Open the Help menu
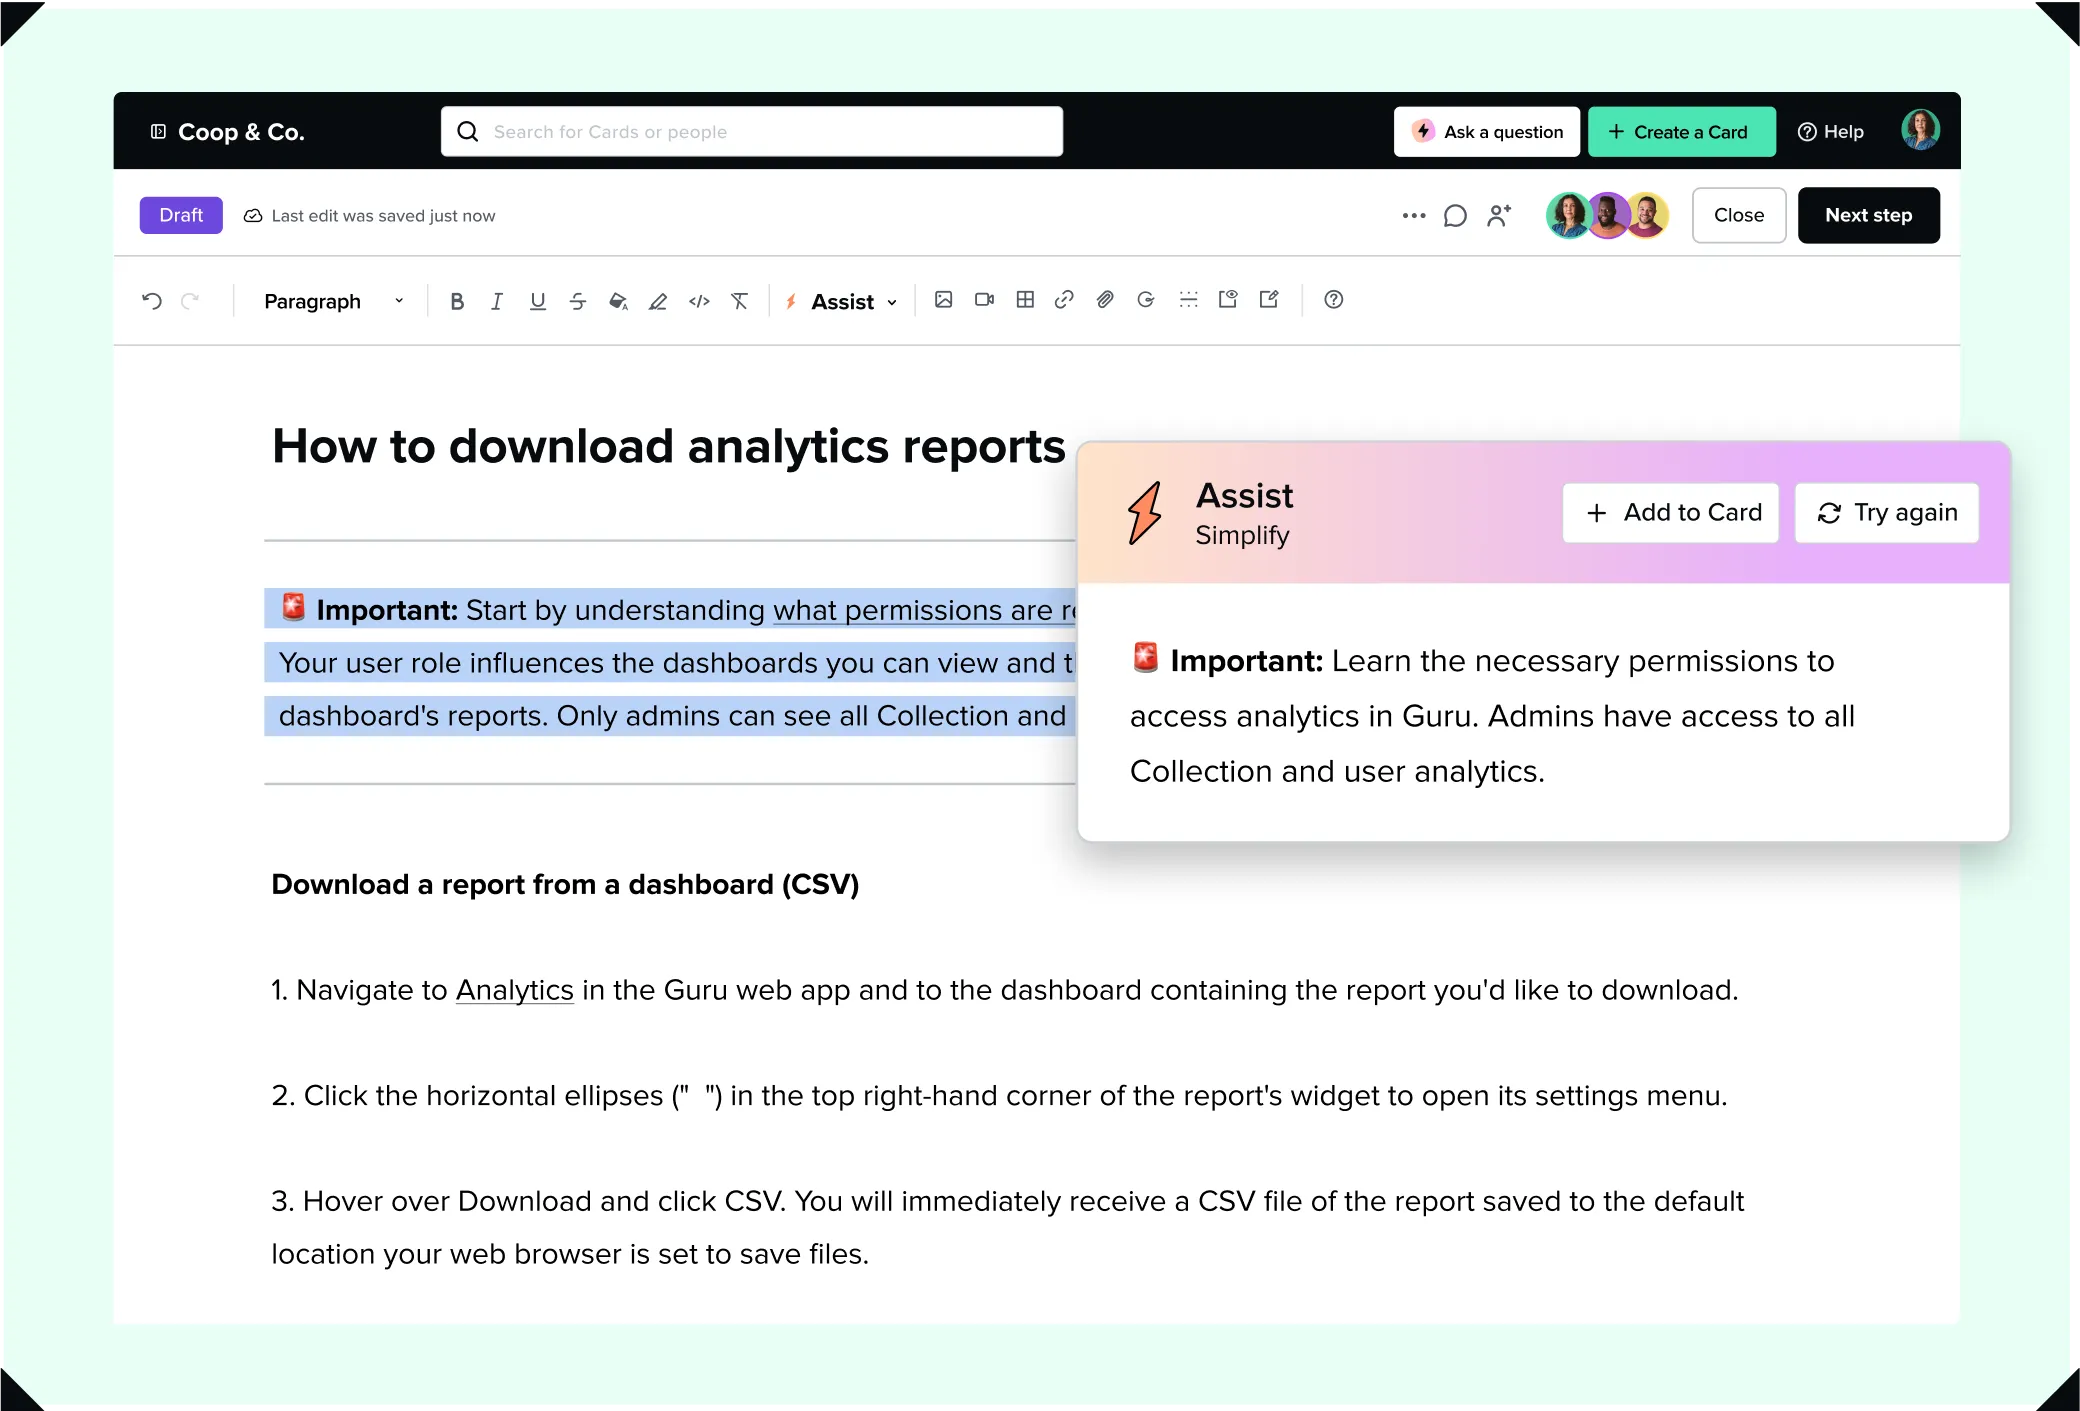 [x=1831, y=131]
